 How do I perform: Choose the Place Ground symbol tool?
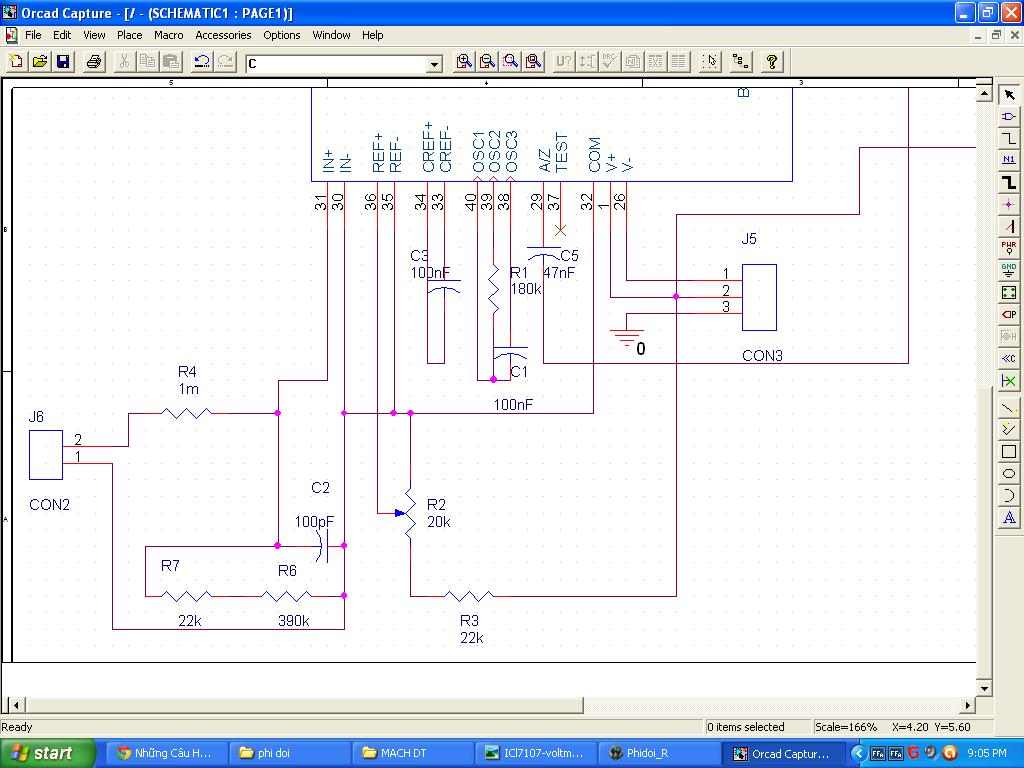pyautogui.click(x=1009, y=270)
